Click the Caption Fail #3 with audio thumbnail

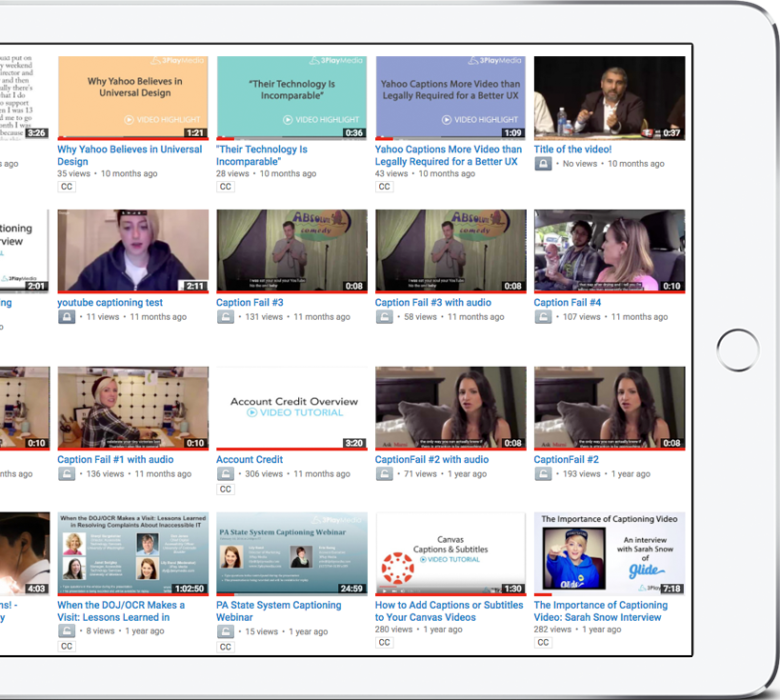pyautogui.click(x=450, y=251)
